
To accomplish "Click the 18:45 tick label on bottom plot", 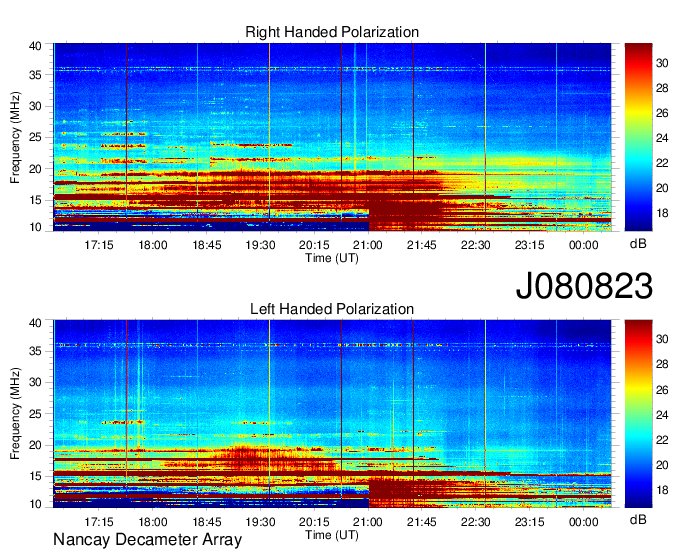I will [x=206, y=522].
